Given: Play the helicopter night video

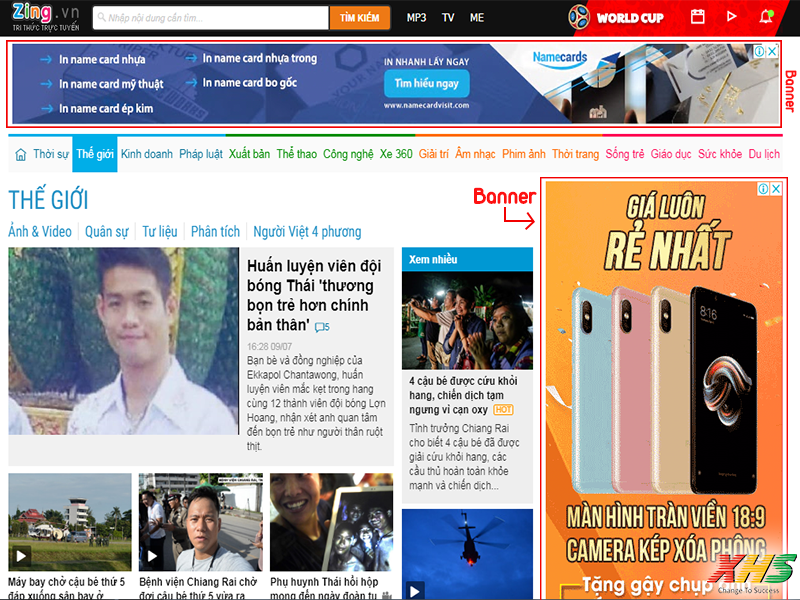Looking at the screenshot, I should tap(415, 591).
